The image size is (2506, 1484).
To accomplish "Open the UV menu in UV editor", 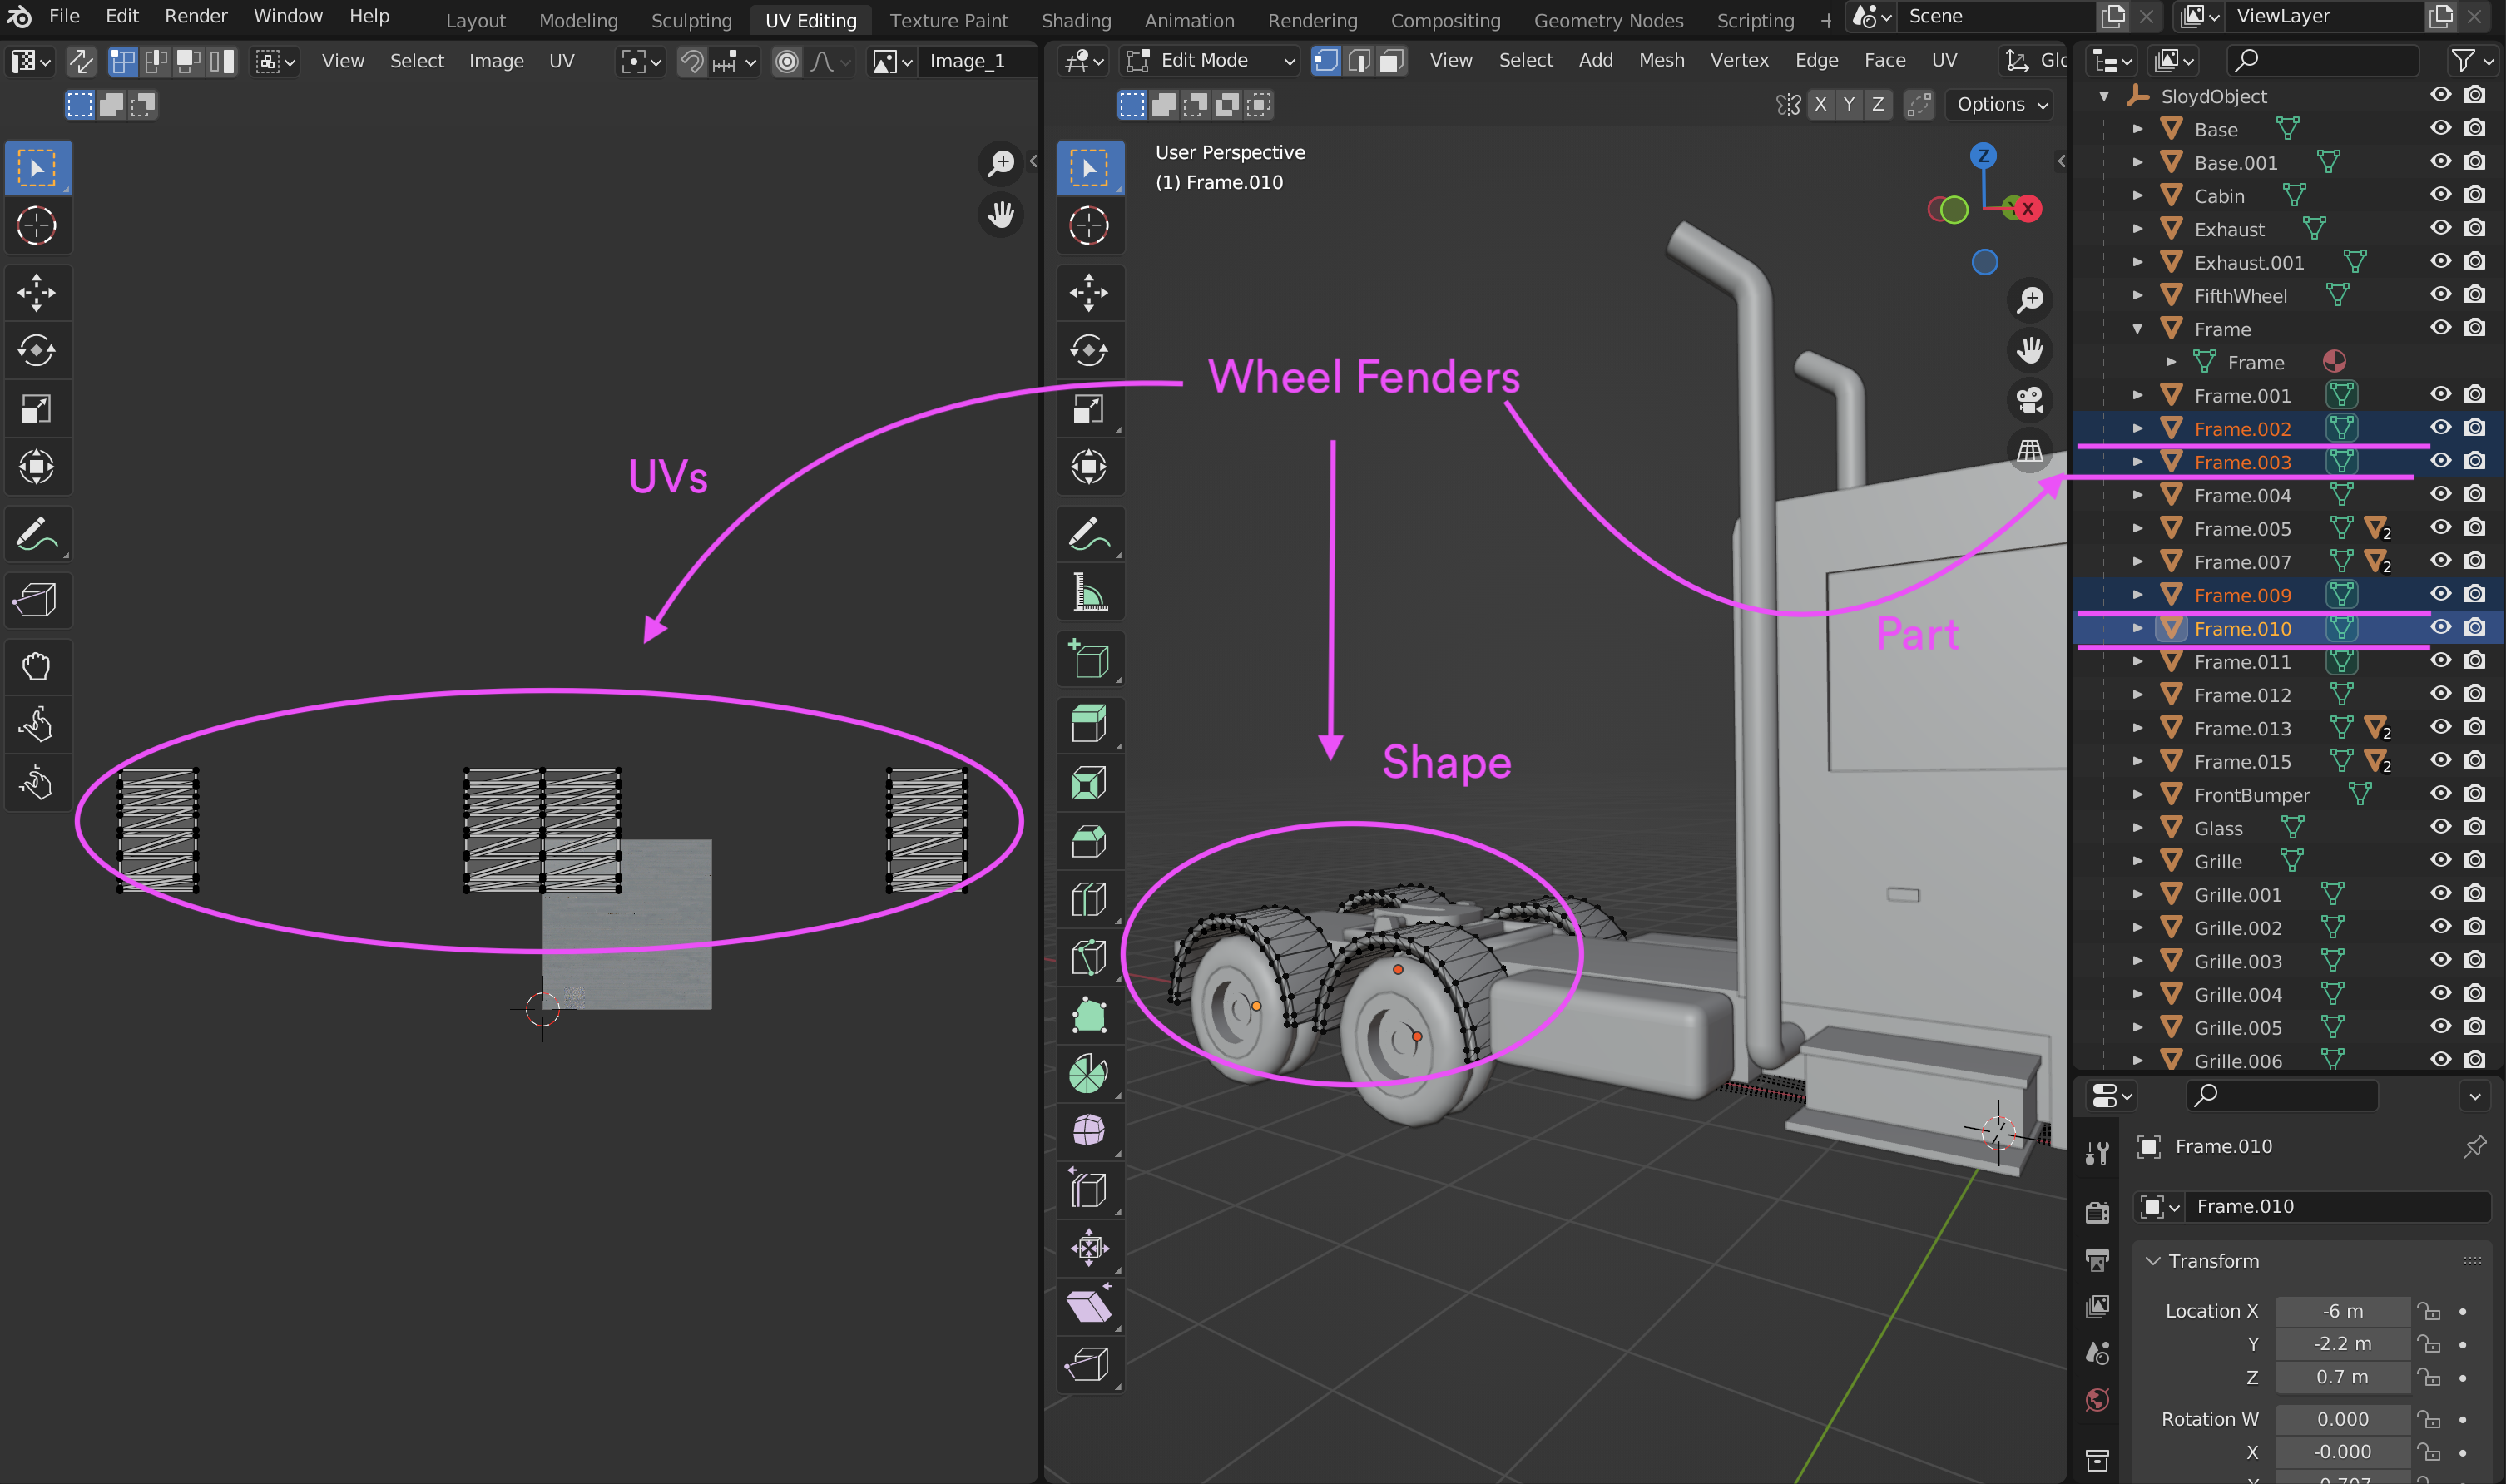I will pos(561,61).
